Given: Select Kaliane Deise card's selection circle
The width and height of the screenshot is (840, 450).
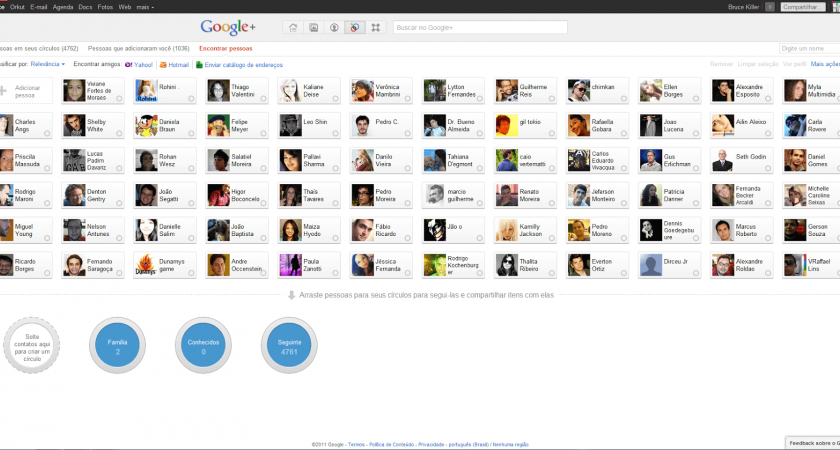Looking at the screenshot, I should pos(335,99).
